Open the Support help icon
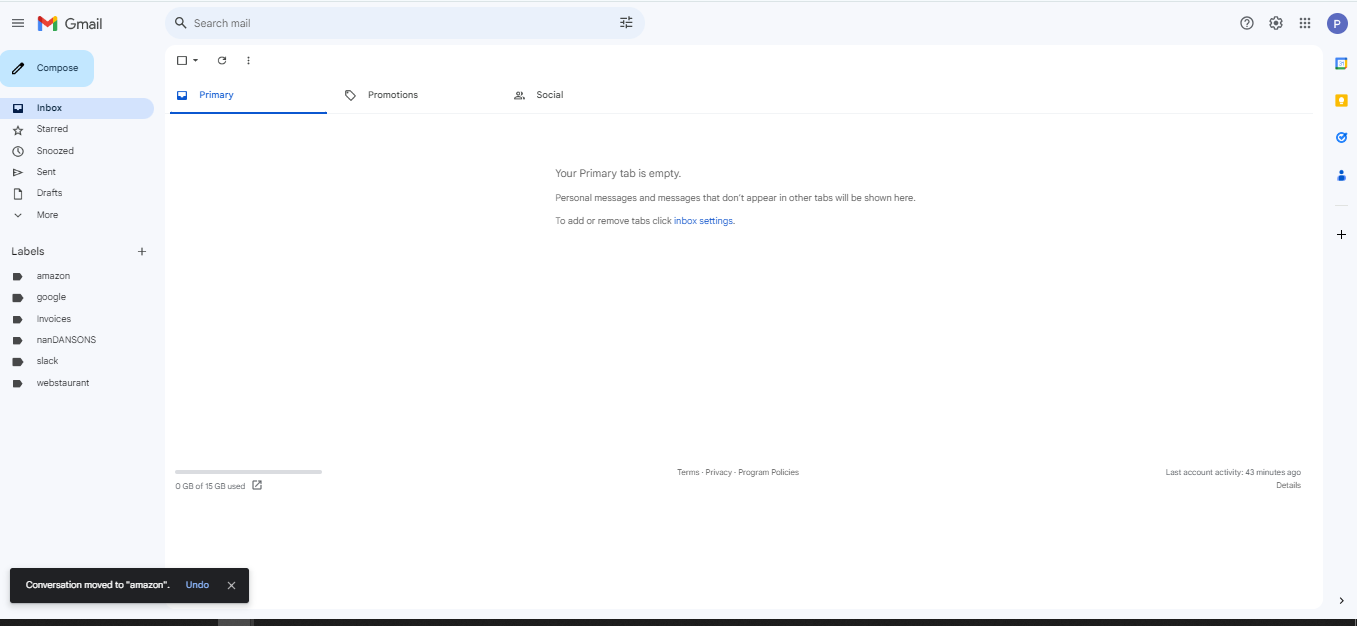The height and width of the screenshot is (626, 1357). coord(1247,23)
